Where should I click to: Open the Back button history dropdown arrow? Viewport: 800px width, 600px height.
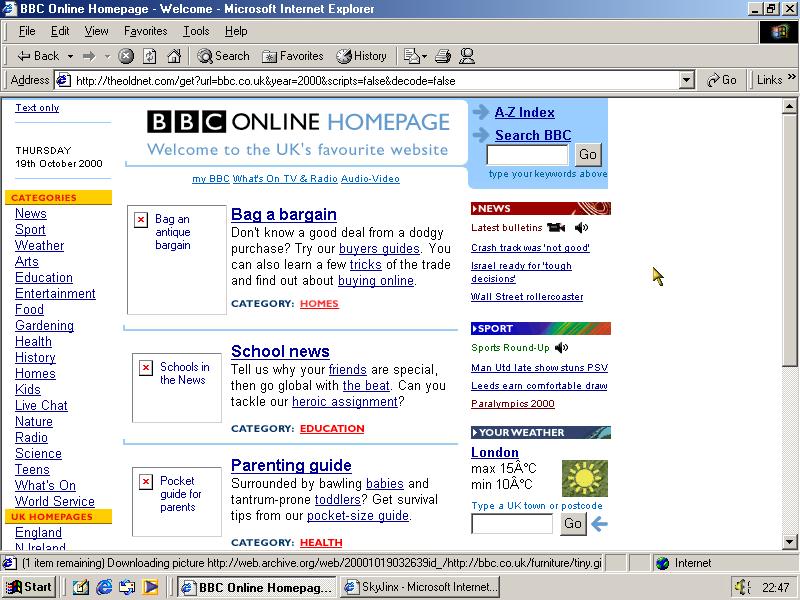click(x=69, y=56)
